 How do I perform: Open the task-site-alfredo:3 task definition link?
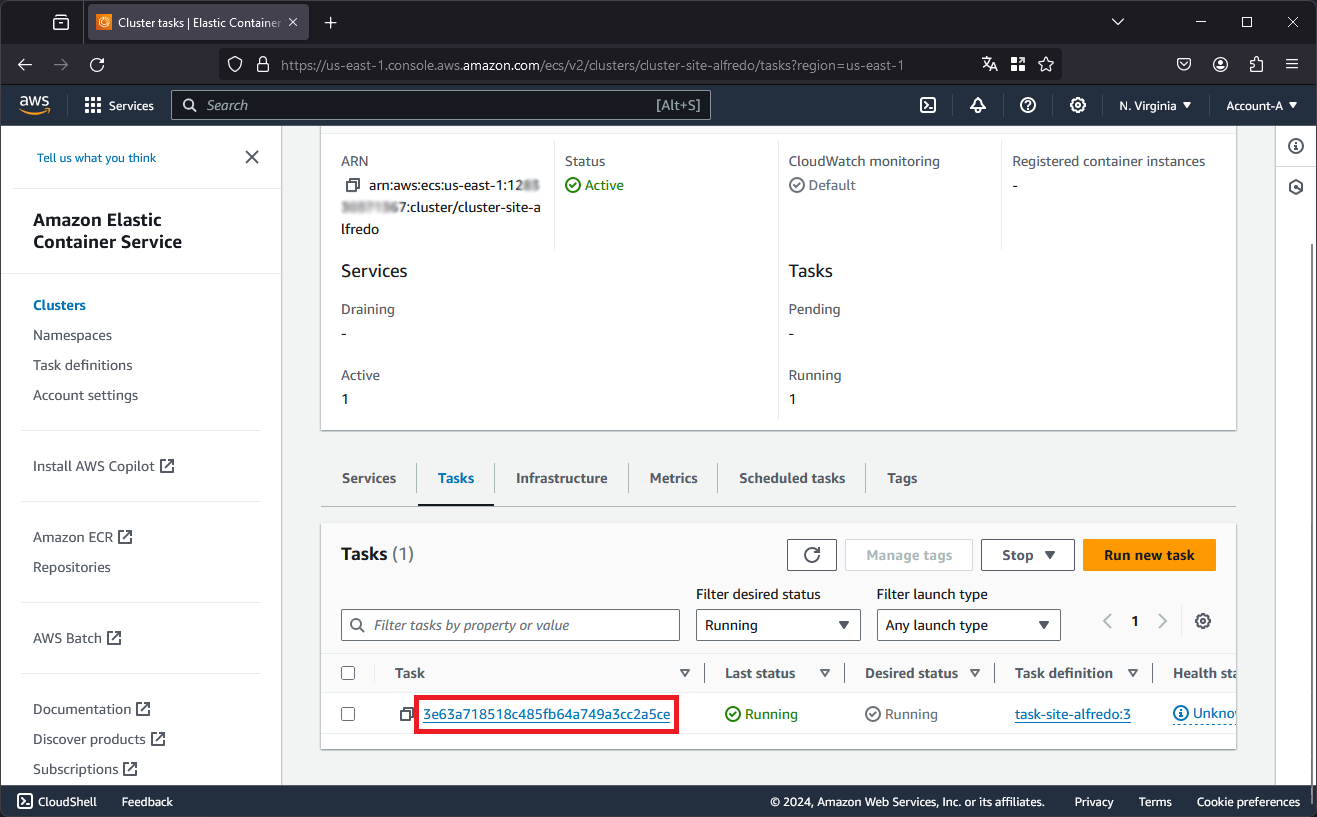[1073, 714]
